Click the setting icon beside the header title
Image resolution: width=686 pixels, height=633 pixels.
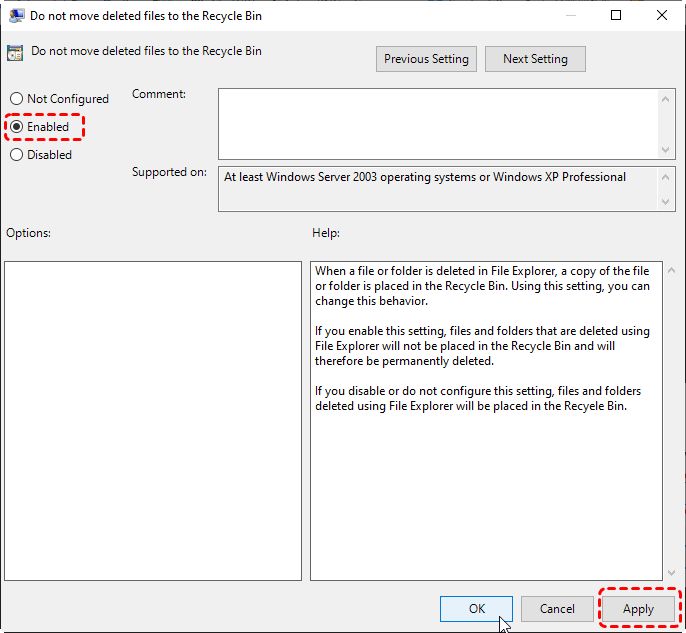(x=16, y=52)
